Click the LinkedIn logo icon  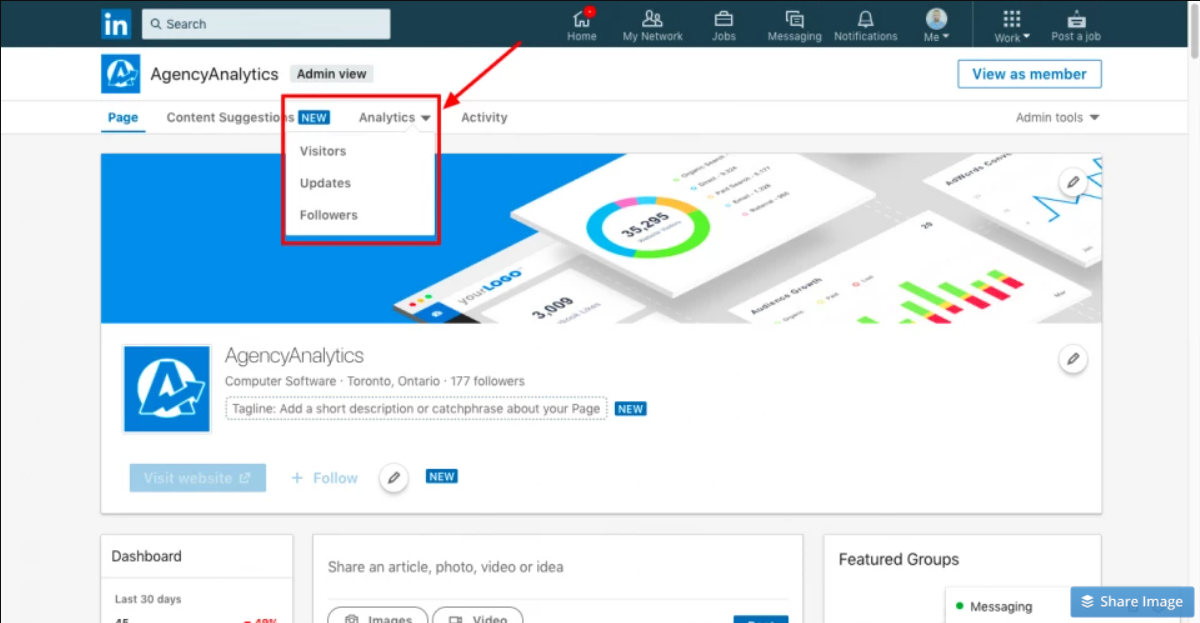tap(116, 24)
